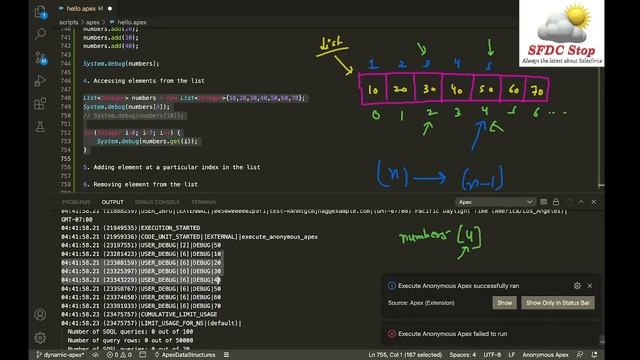Viewport: 640px width, 360px height.
Task: Click the list icon after ApexDataStructures
Action: click(227, 355)
